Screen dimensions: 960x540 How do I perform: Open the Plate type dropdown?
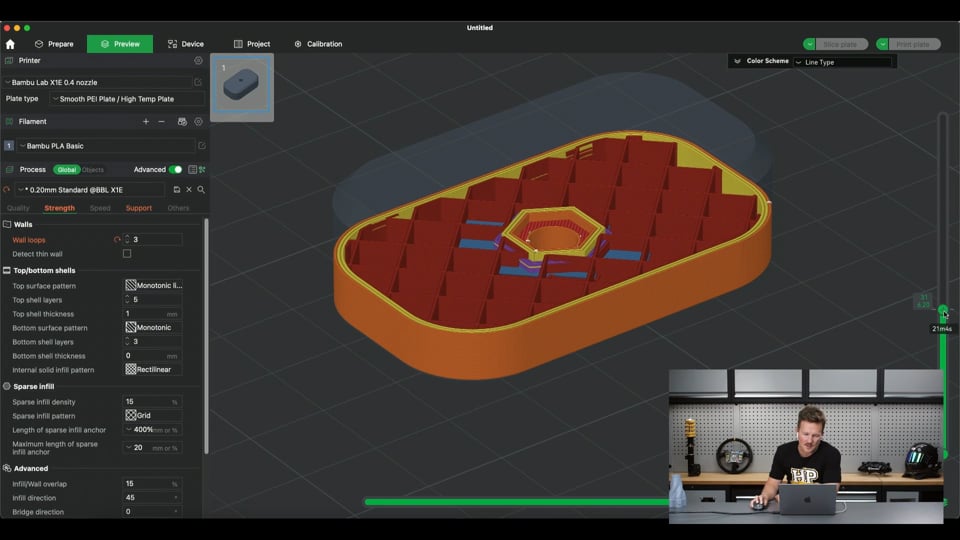coord(127,99)
